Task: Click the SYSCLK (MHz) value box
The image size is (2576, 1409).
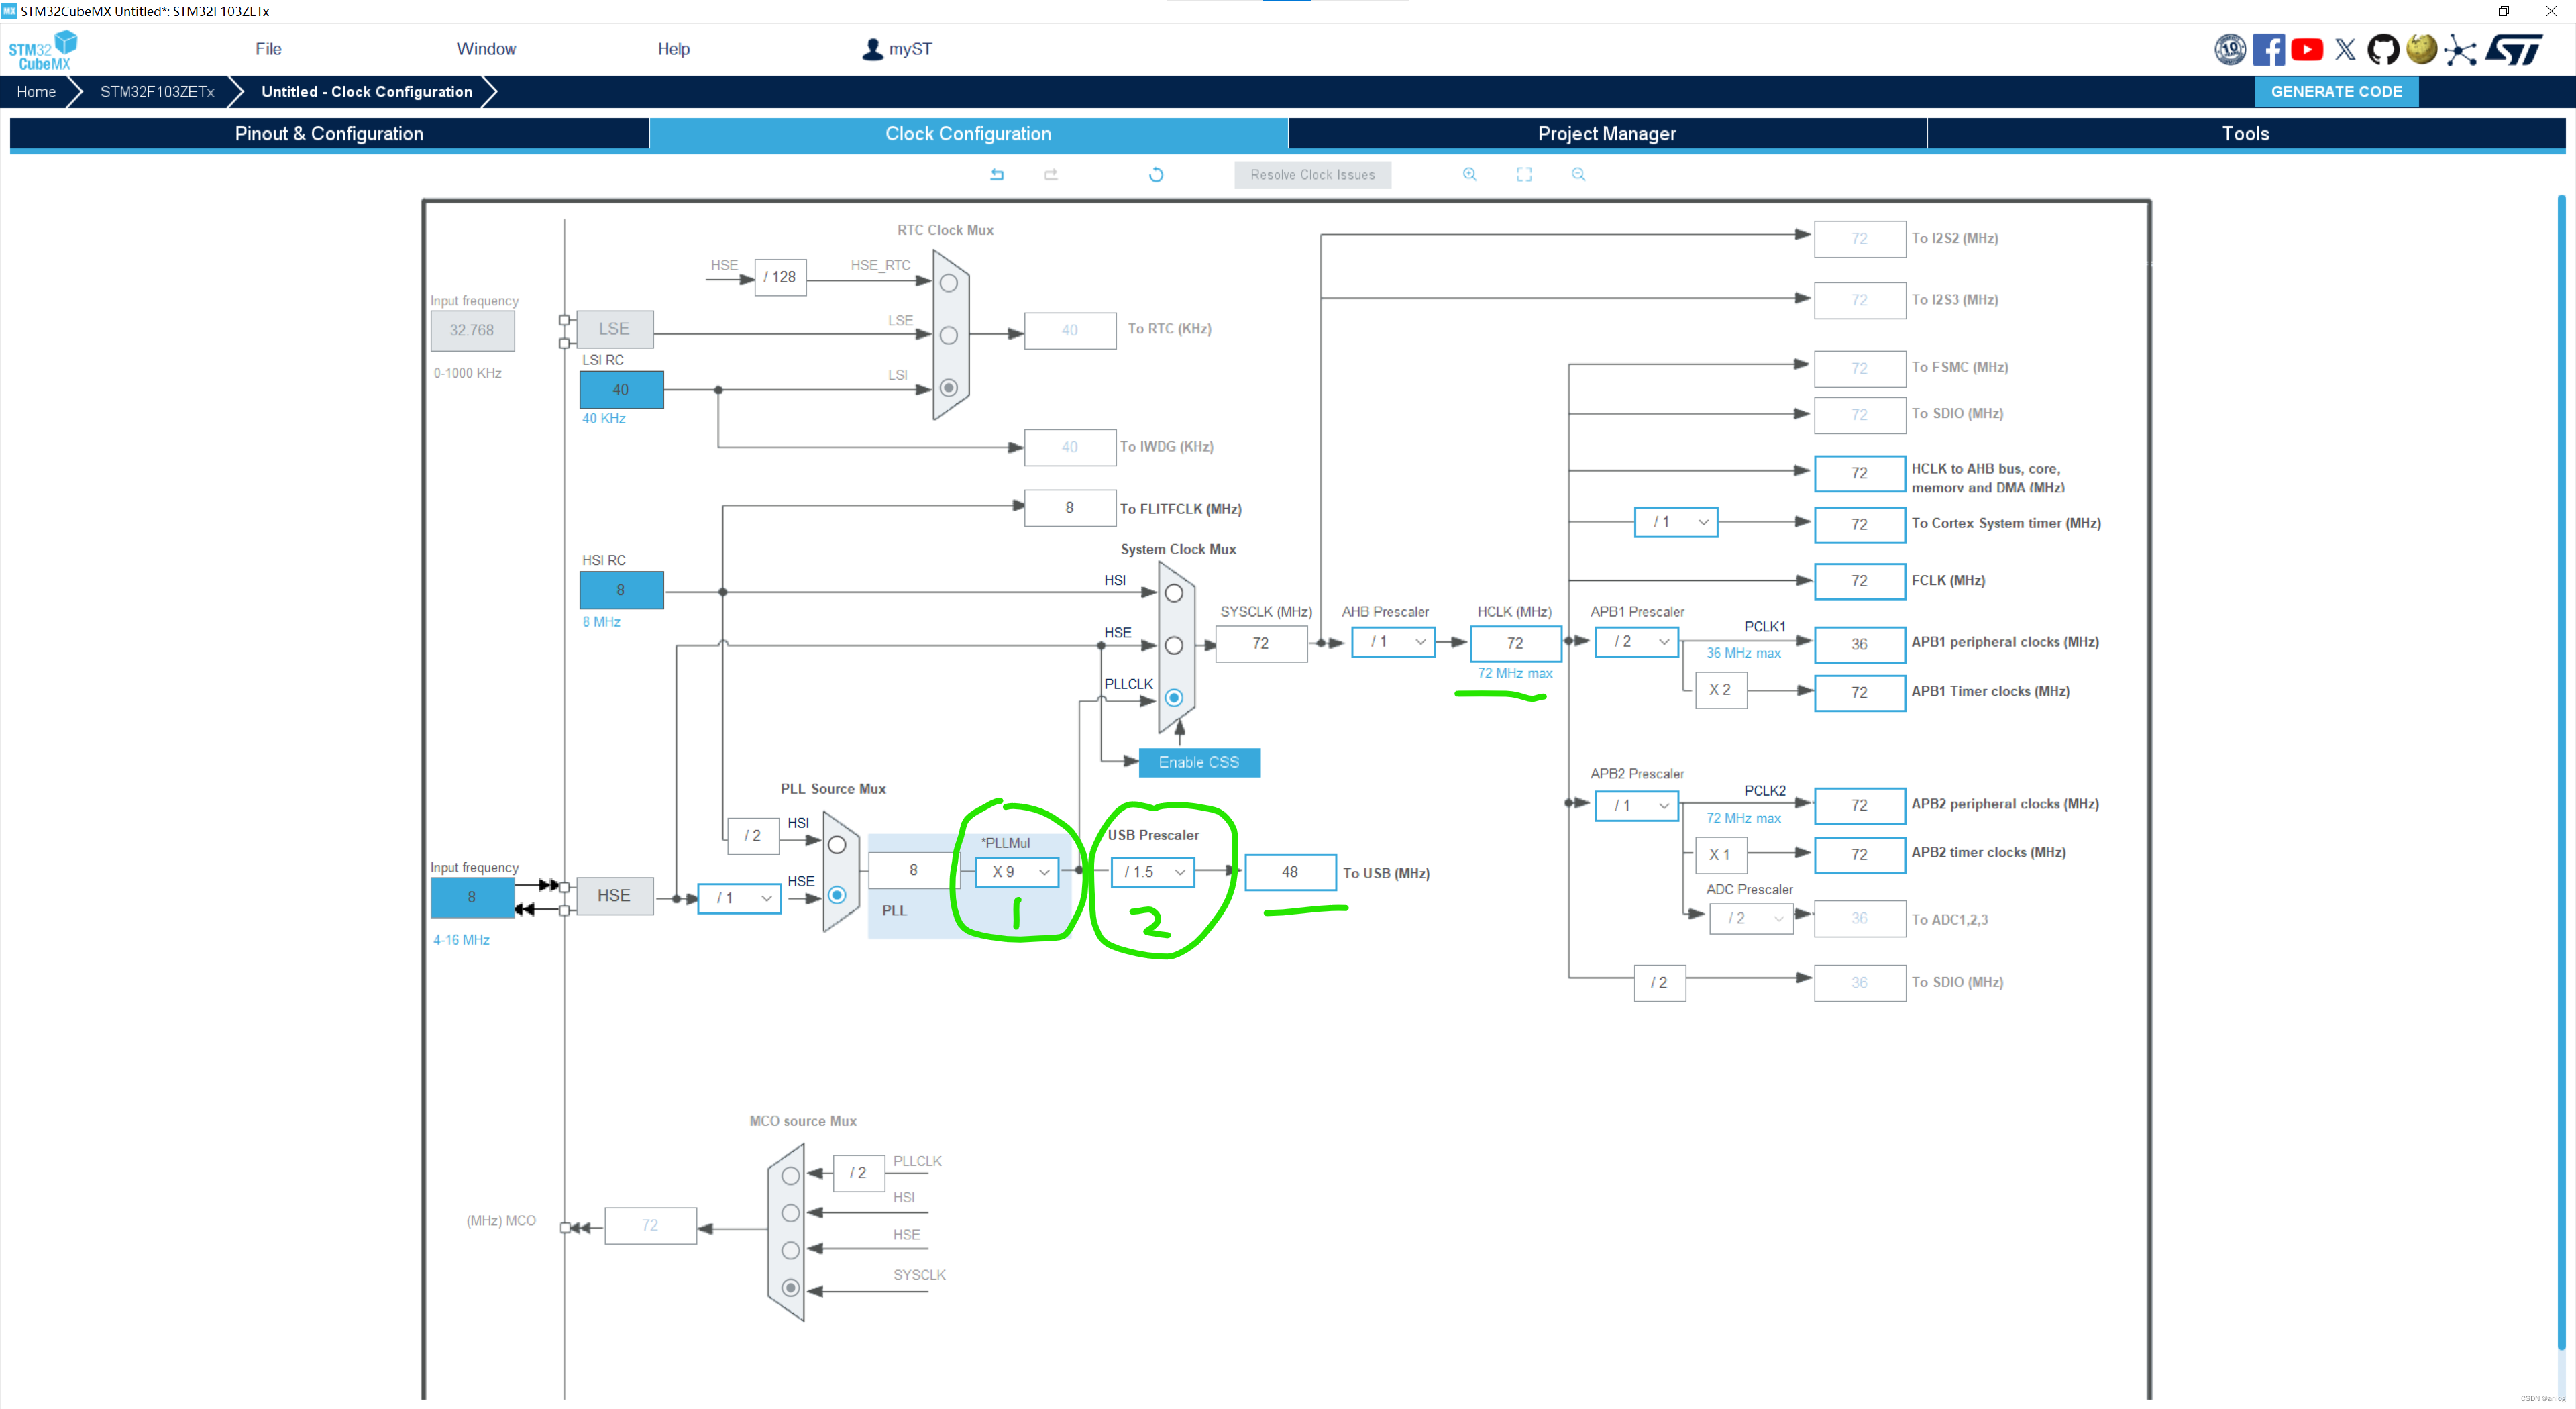Action: coord(1261,644)
